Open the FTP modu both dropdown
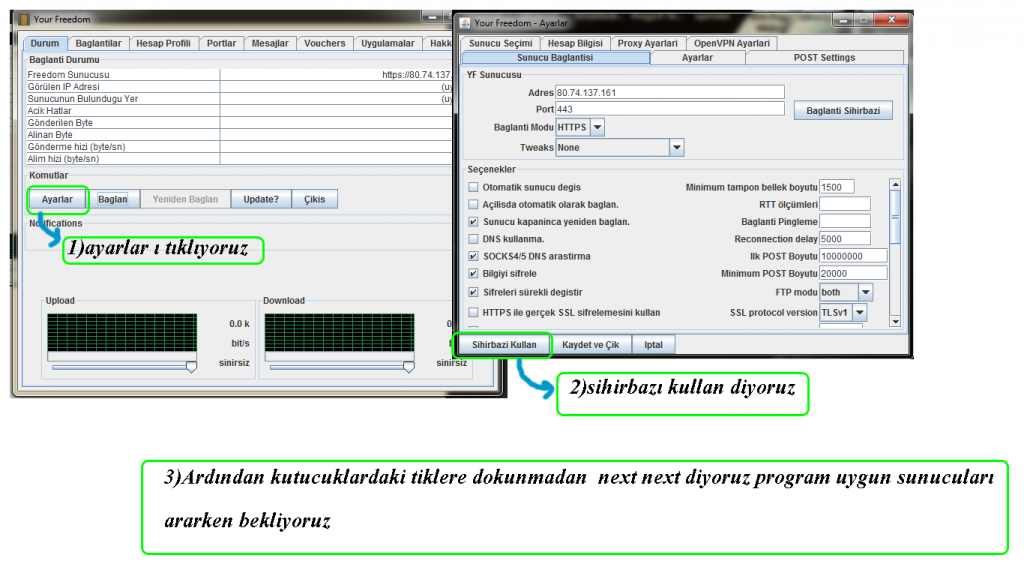1024x575 pixels. (865, 292)
